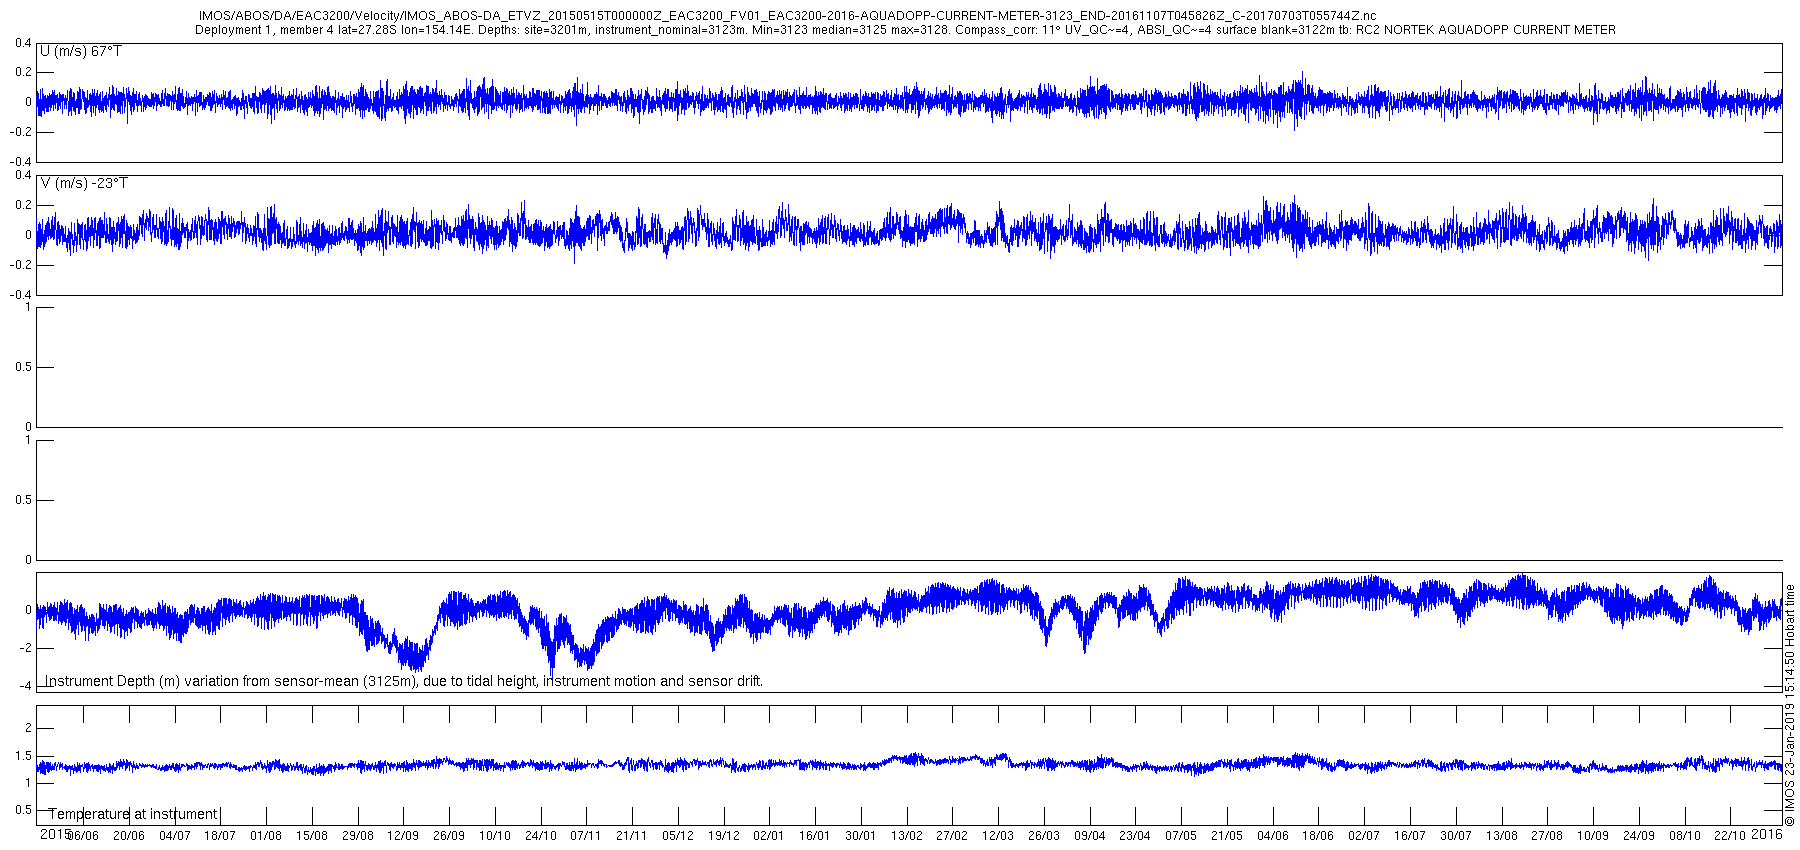Pick the '10/10' date tick label
This screenshot has width=1800, height=850.
point(495,836)
